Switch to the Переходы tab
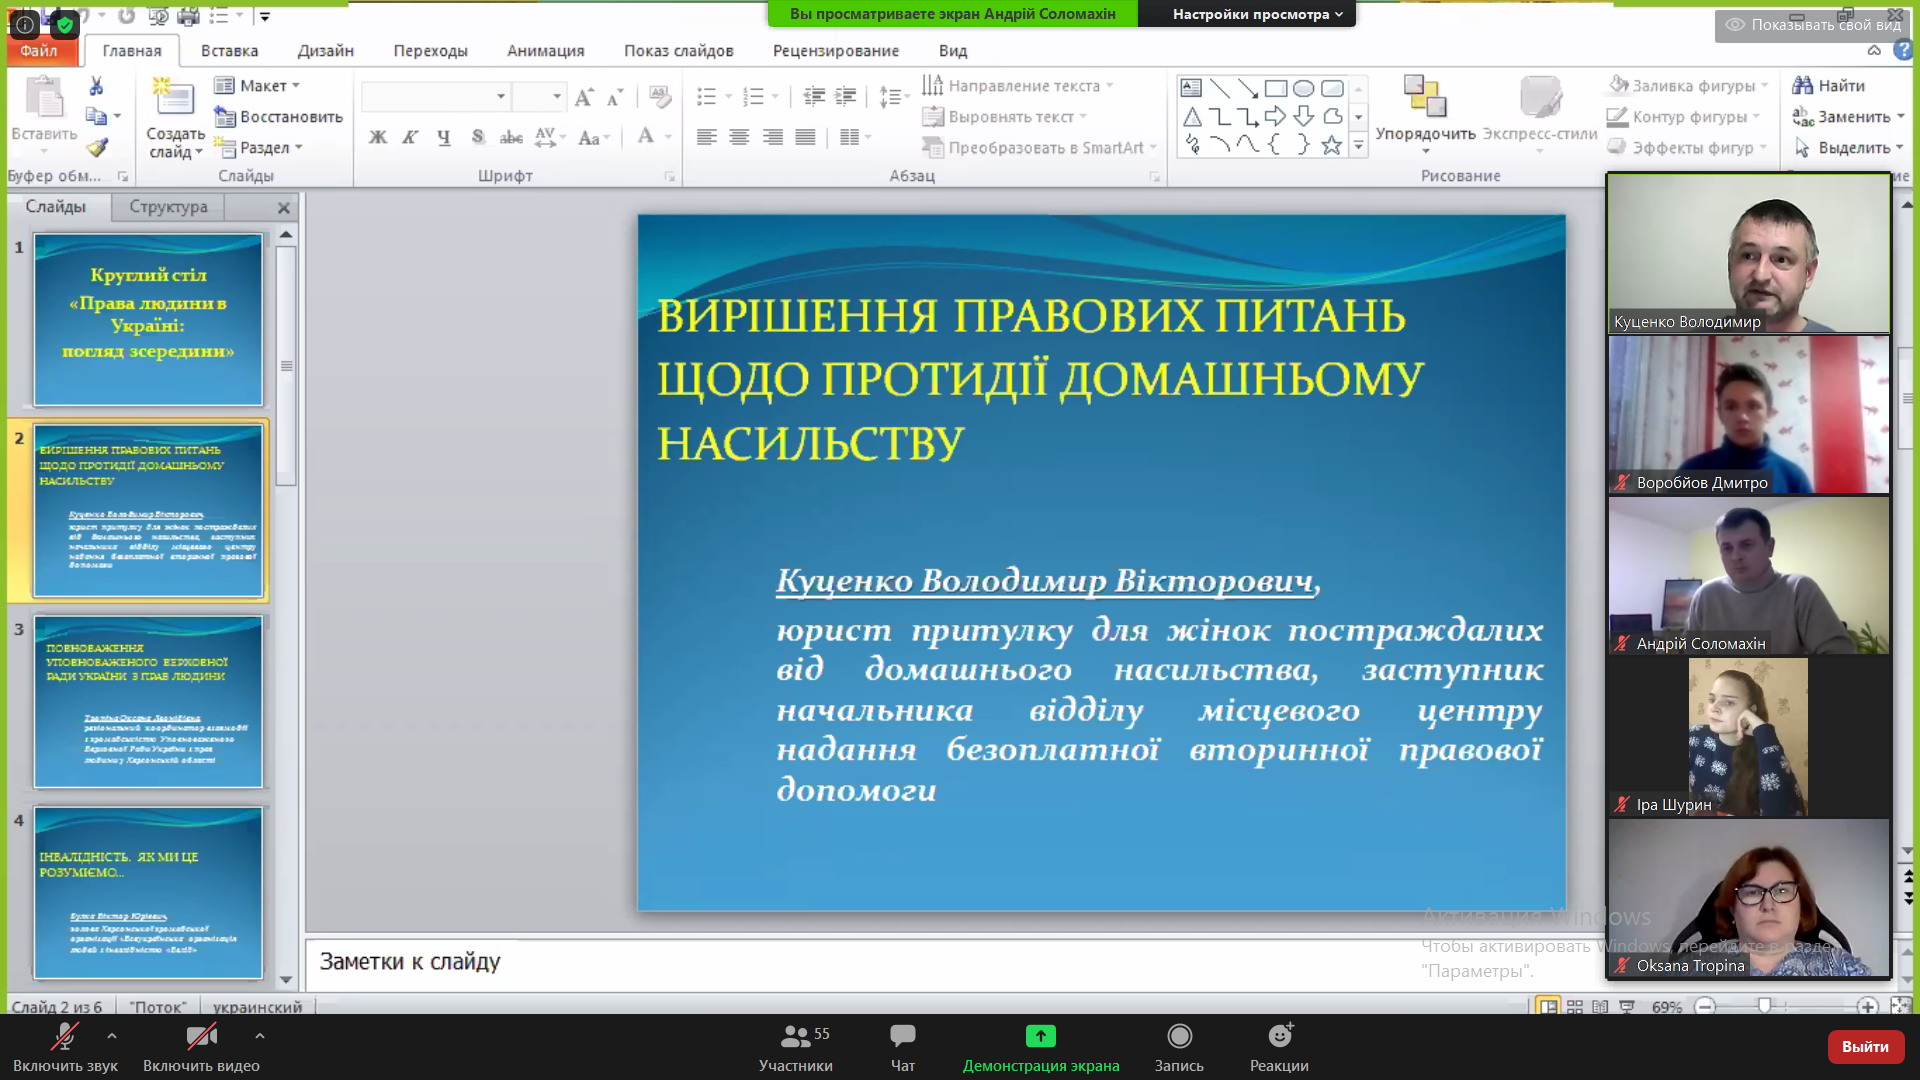 point(430,51)
